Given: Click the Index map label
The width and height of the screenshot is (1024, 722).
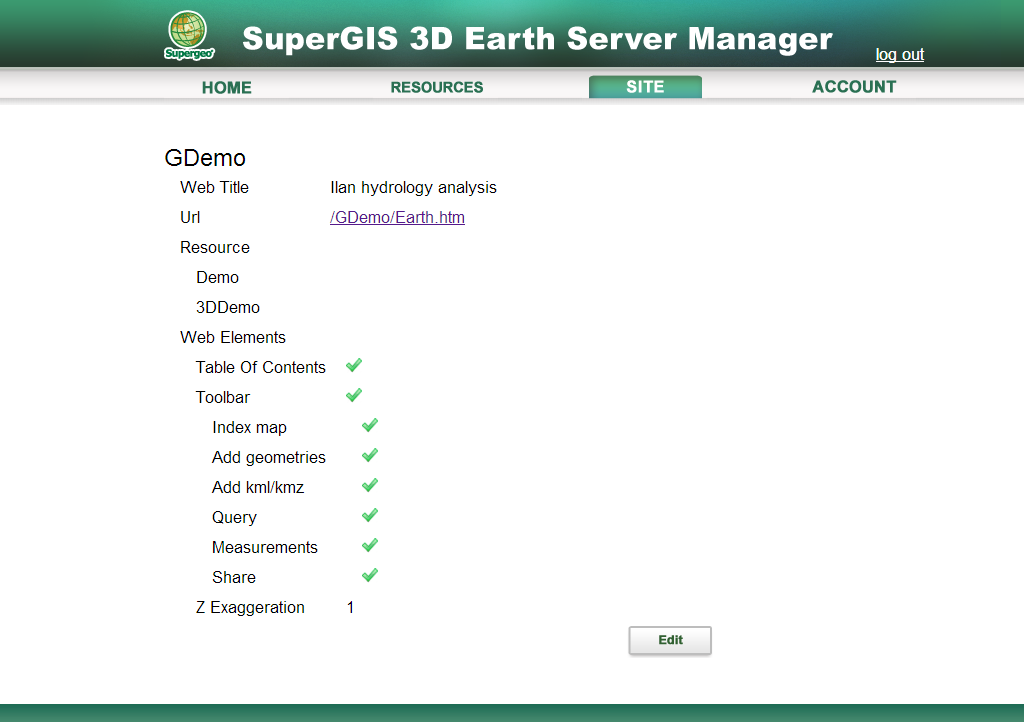Looking at the screenshot, I should coord(249,428).
